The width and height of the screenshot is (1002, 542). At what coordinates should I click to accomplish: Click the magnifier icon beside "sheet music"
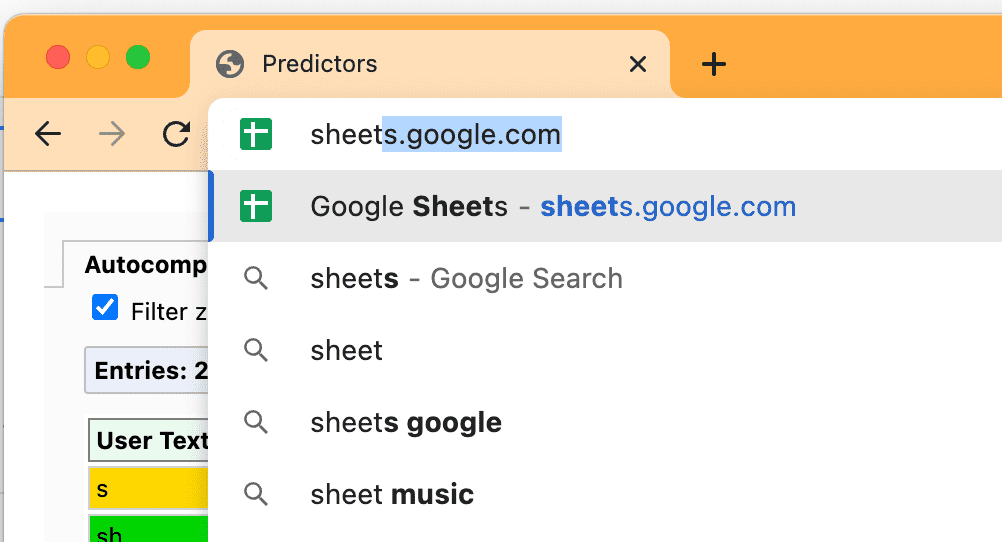click(256, 494)
